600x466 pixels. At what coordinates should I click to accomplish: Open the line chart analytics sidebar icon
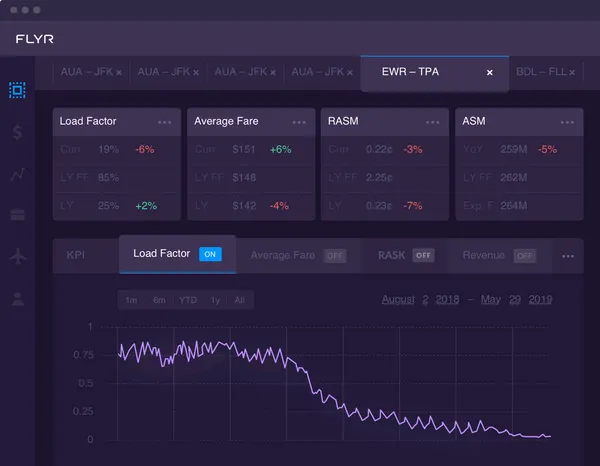(x=18, y=174)
